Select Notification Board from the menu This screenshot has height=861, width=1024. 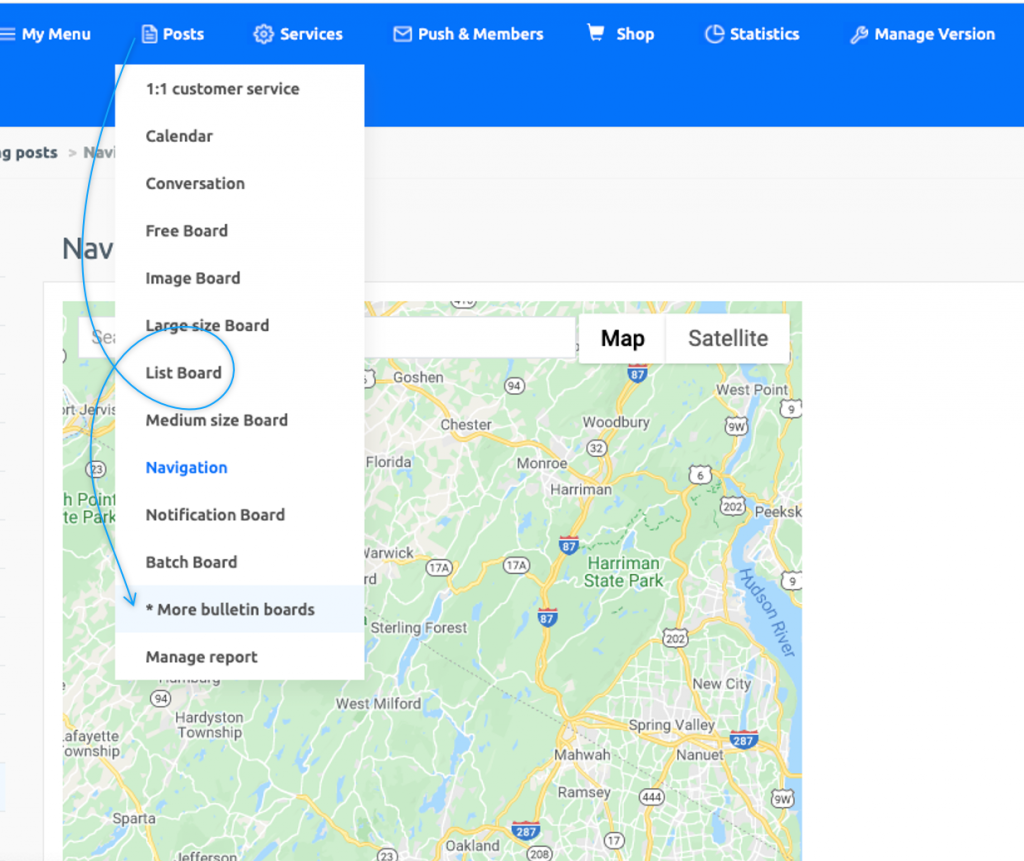pos(215,514)
